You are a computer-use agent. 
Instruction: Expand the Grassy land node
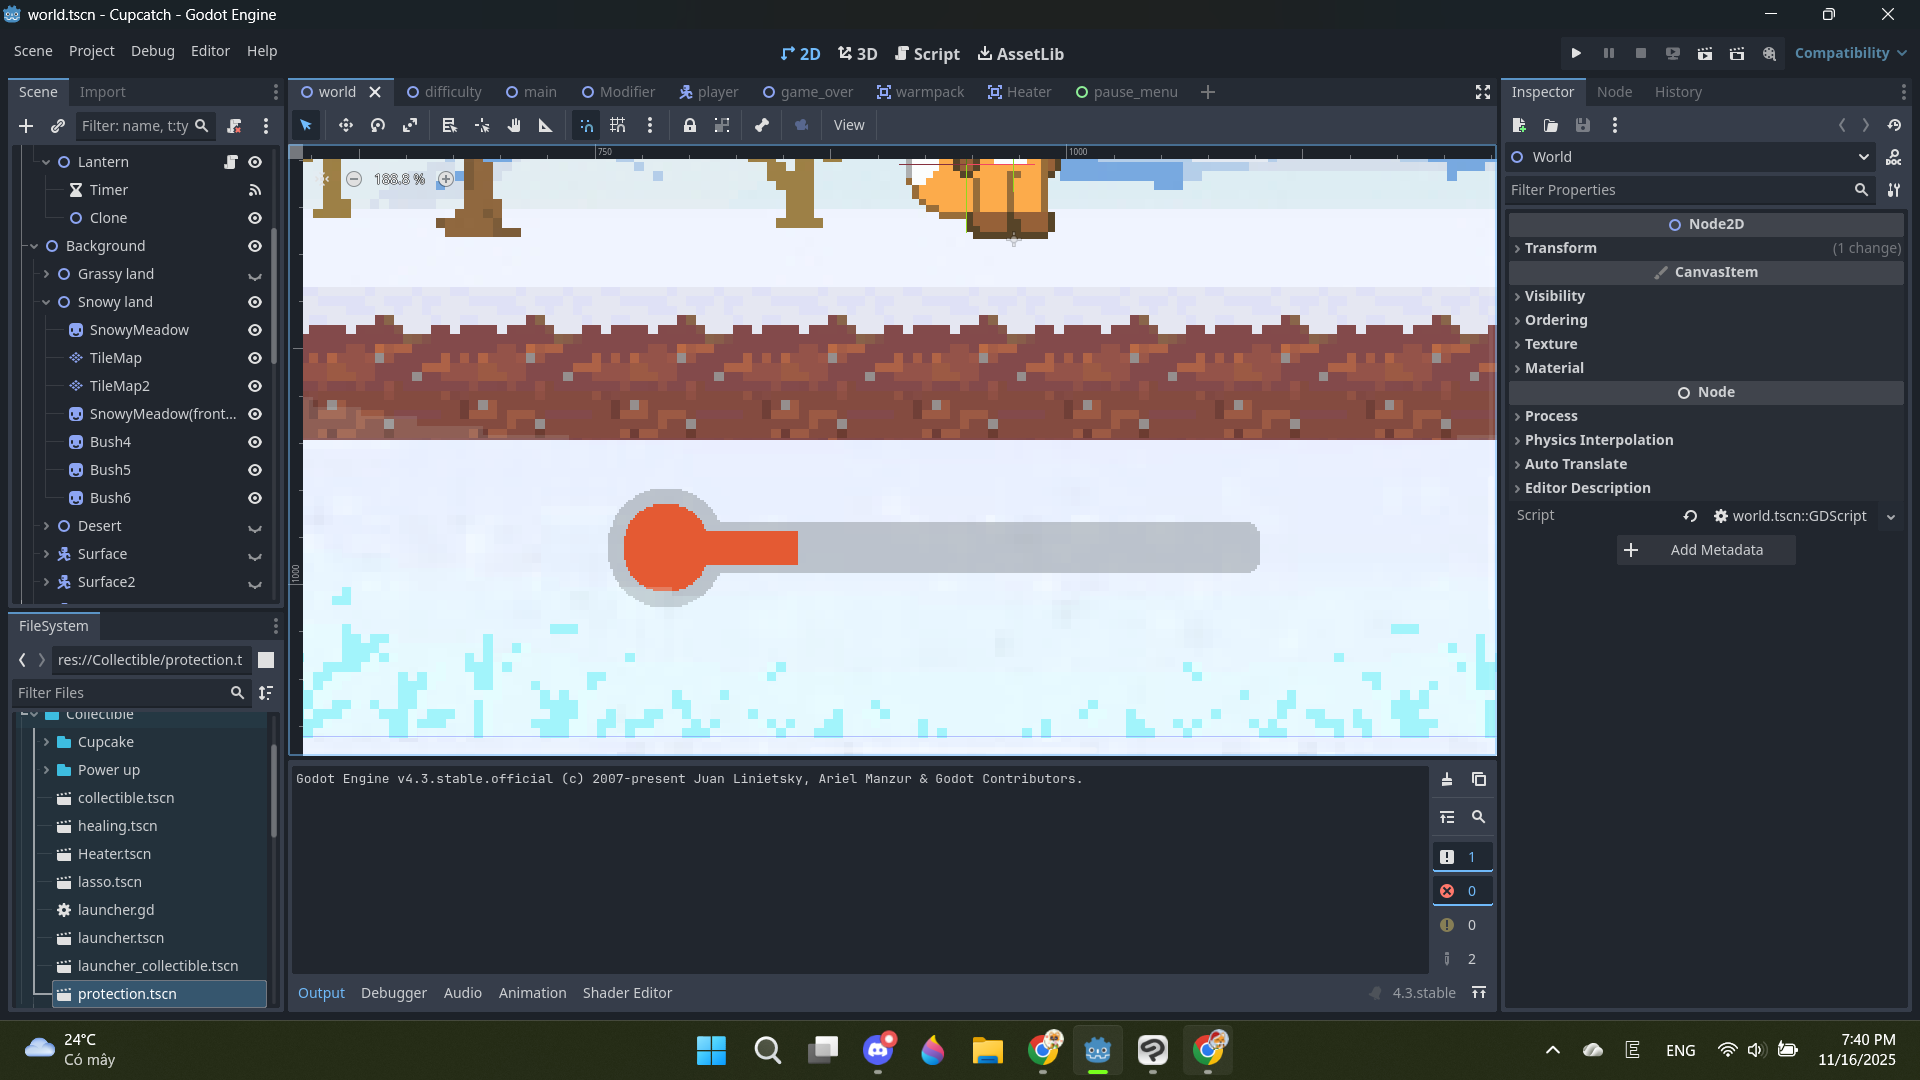[x=46, y=274]
